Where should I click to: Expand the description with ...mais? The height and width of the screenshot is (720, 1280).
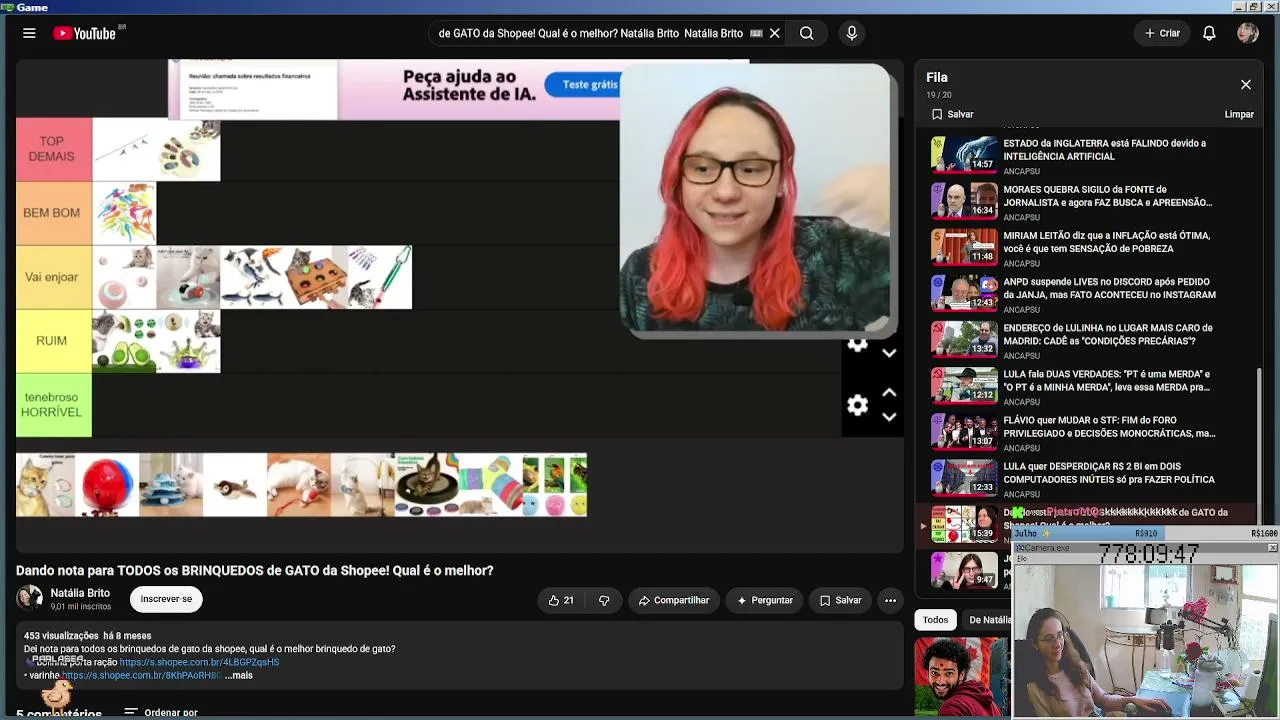(239, 675)
